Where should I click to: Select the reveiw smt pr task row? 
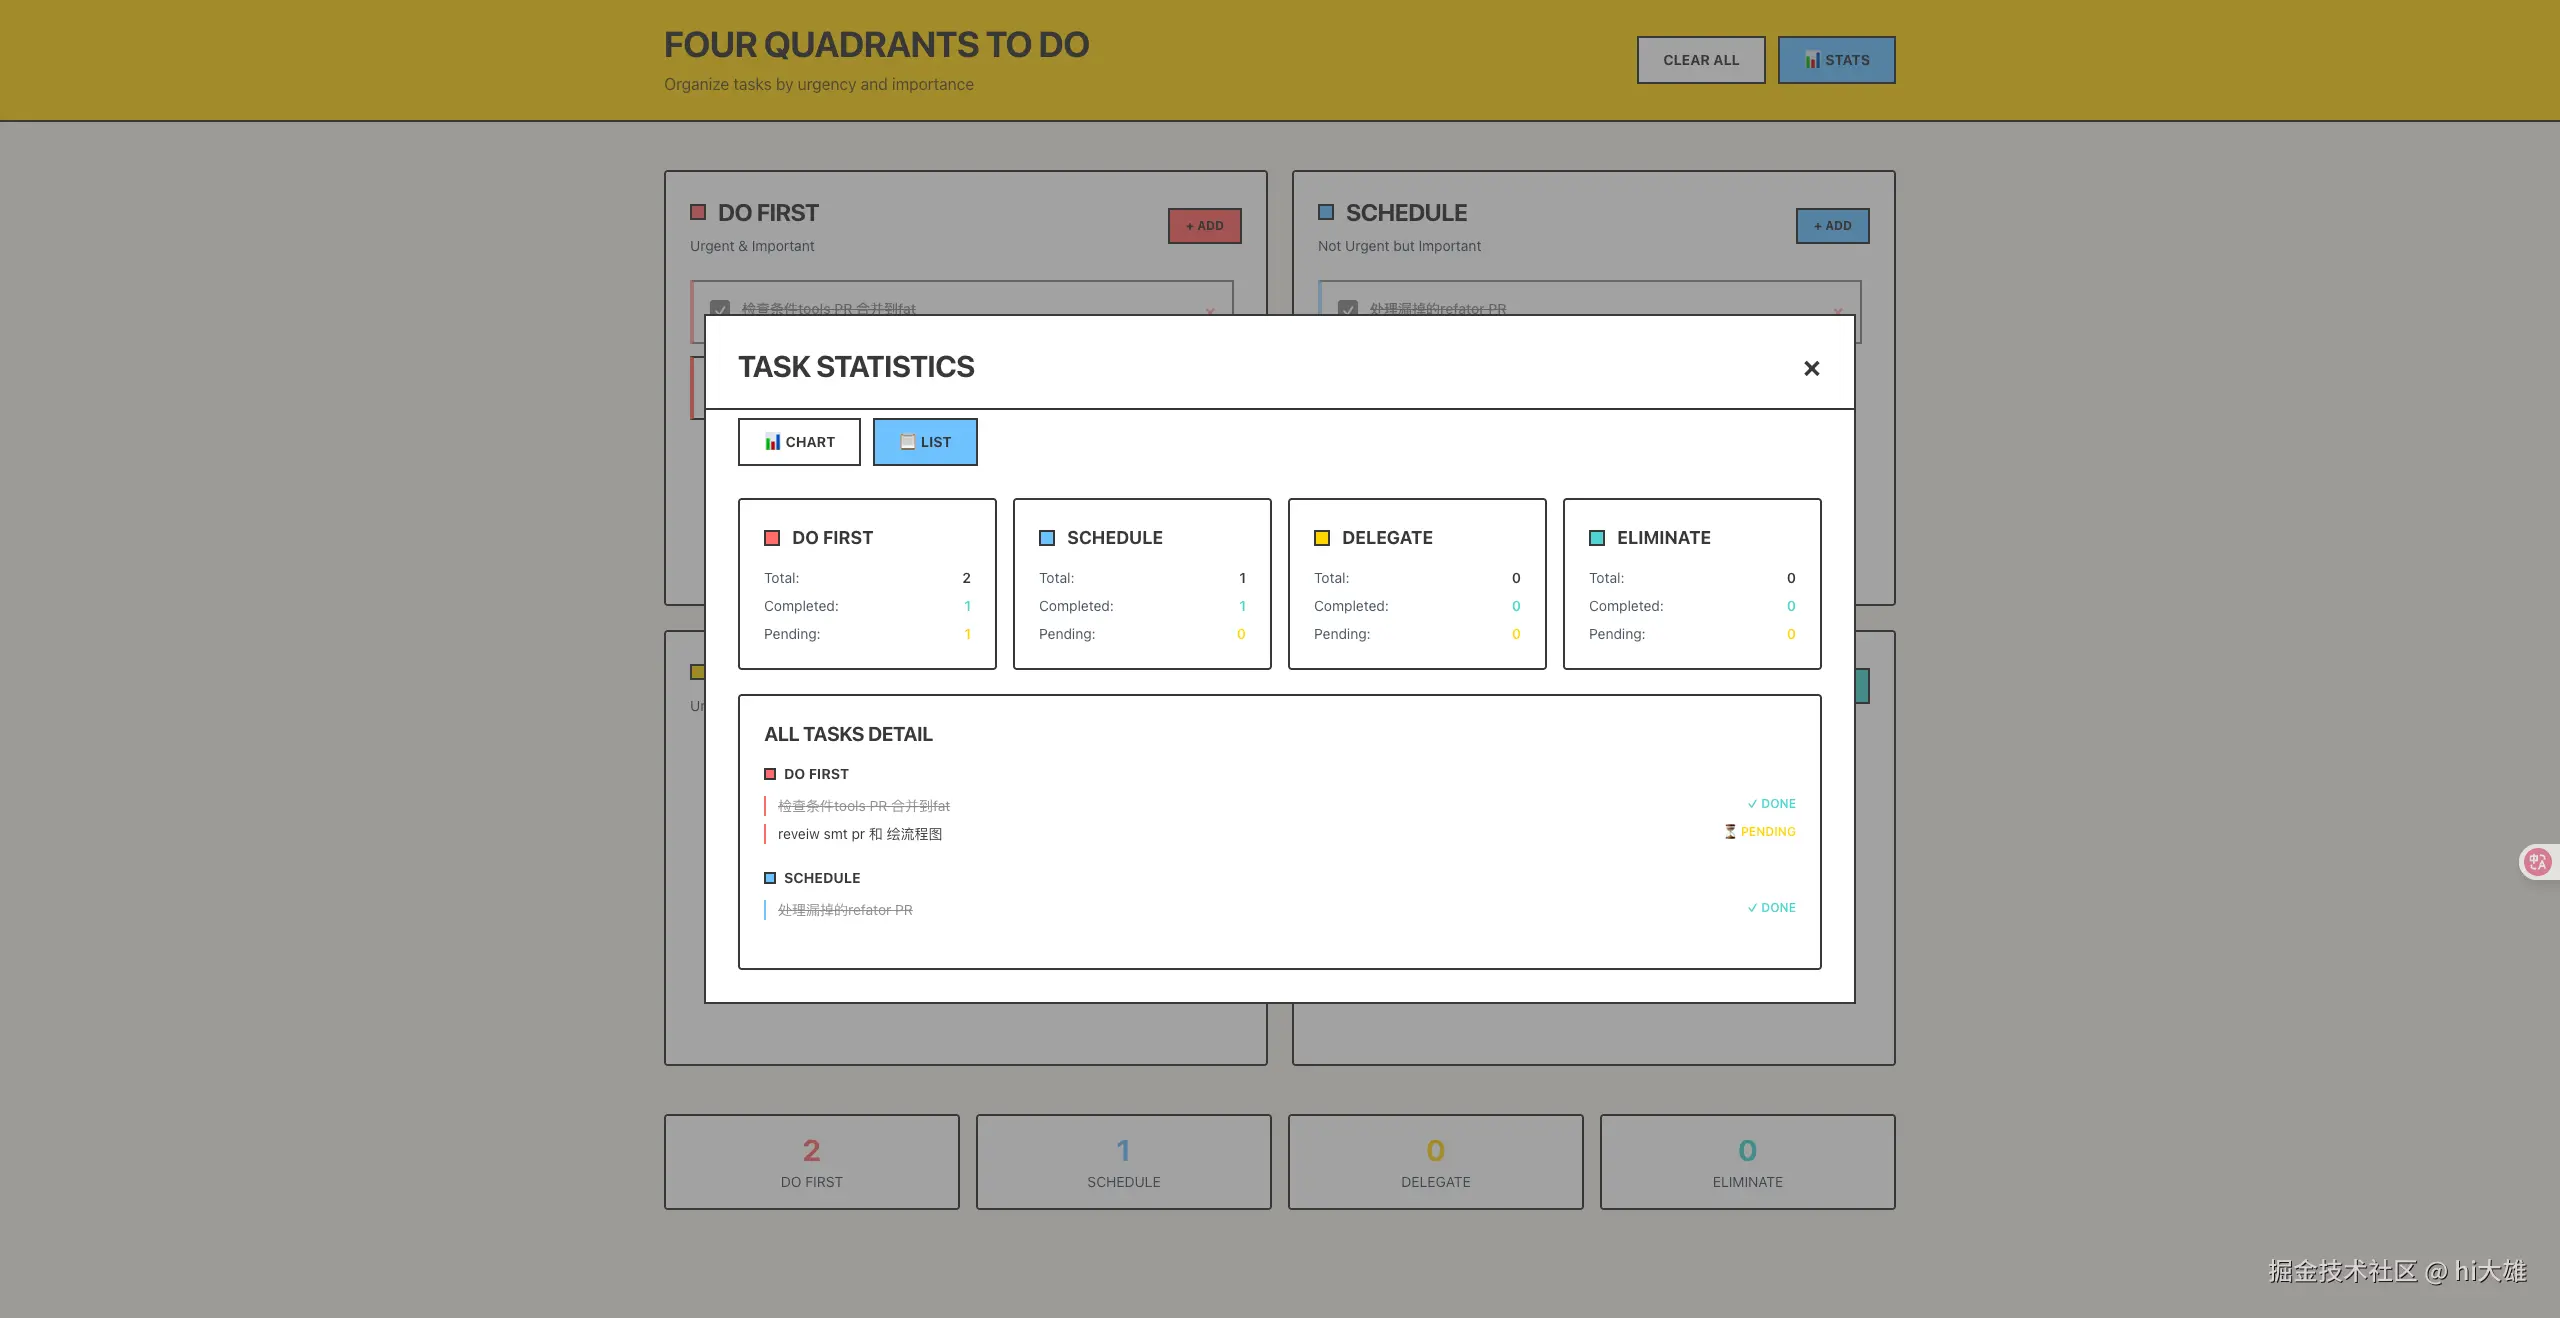(860, 834)
